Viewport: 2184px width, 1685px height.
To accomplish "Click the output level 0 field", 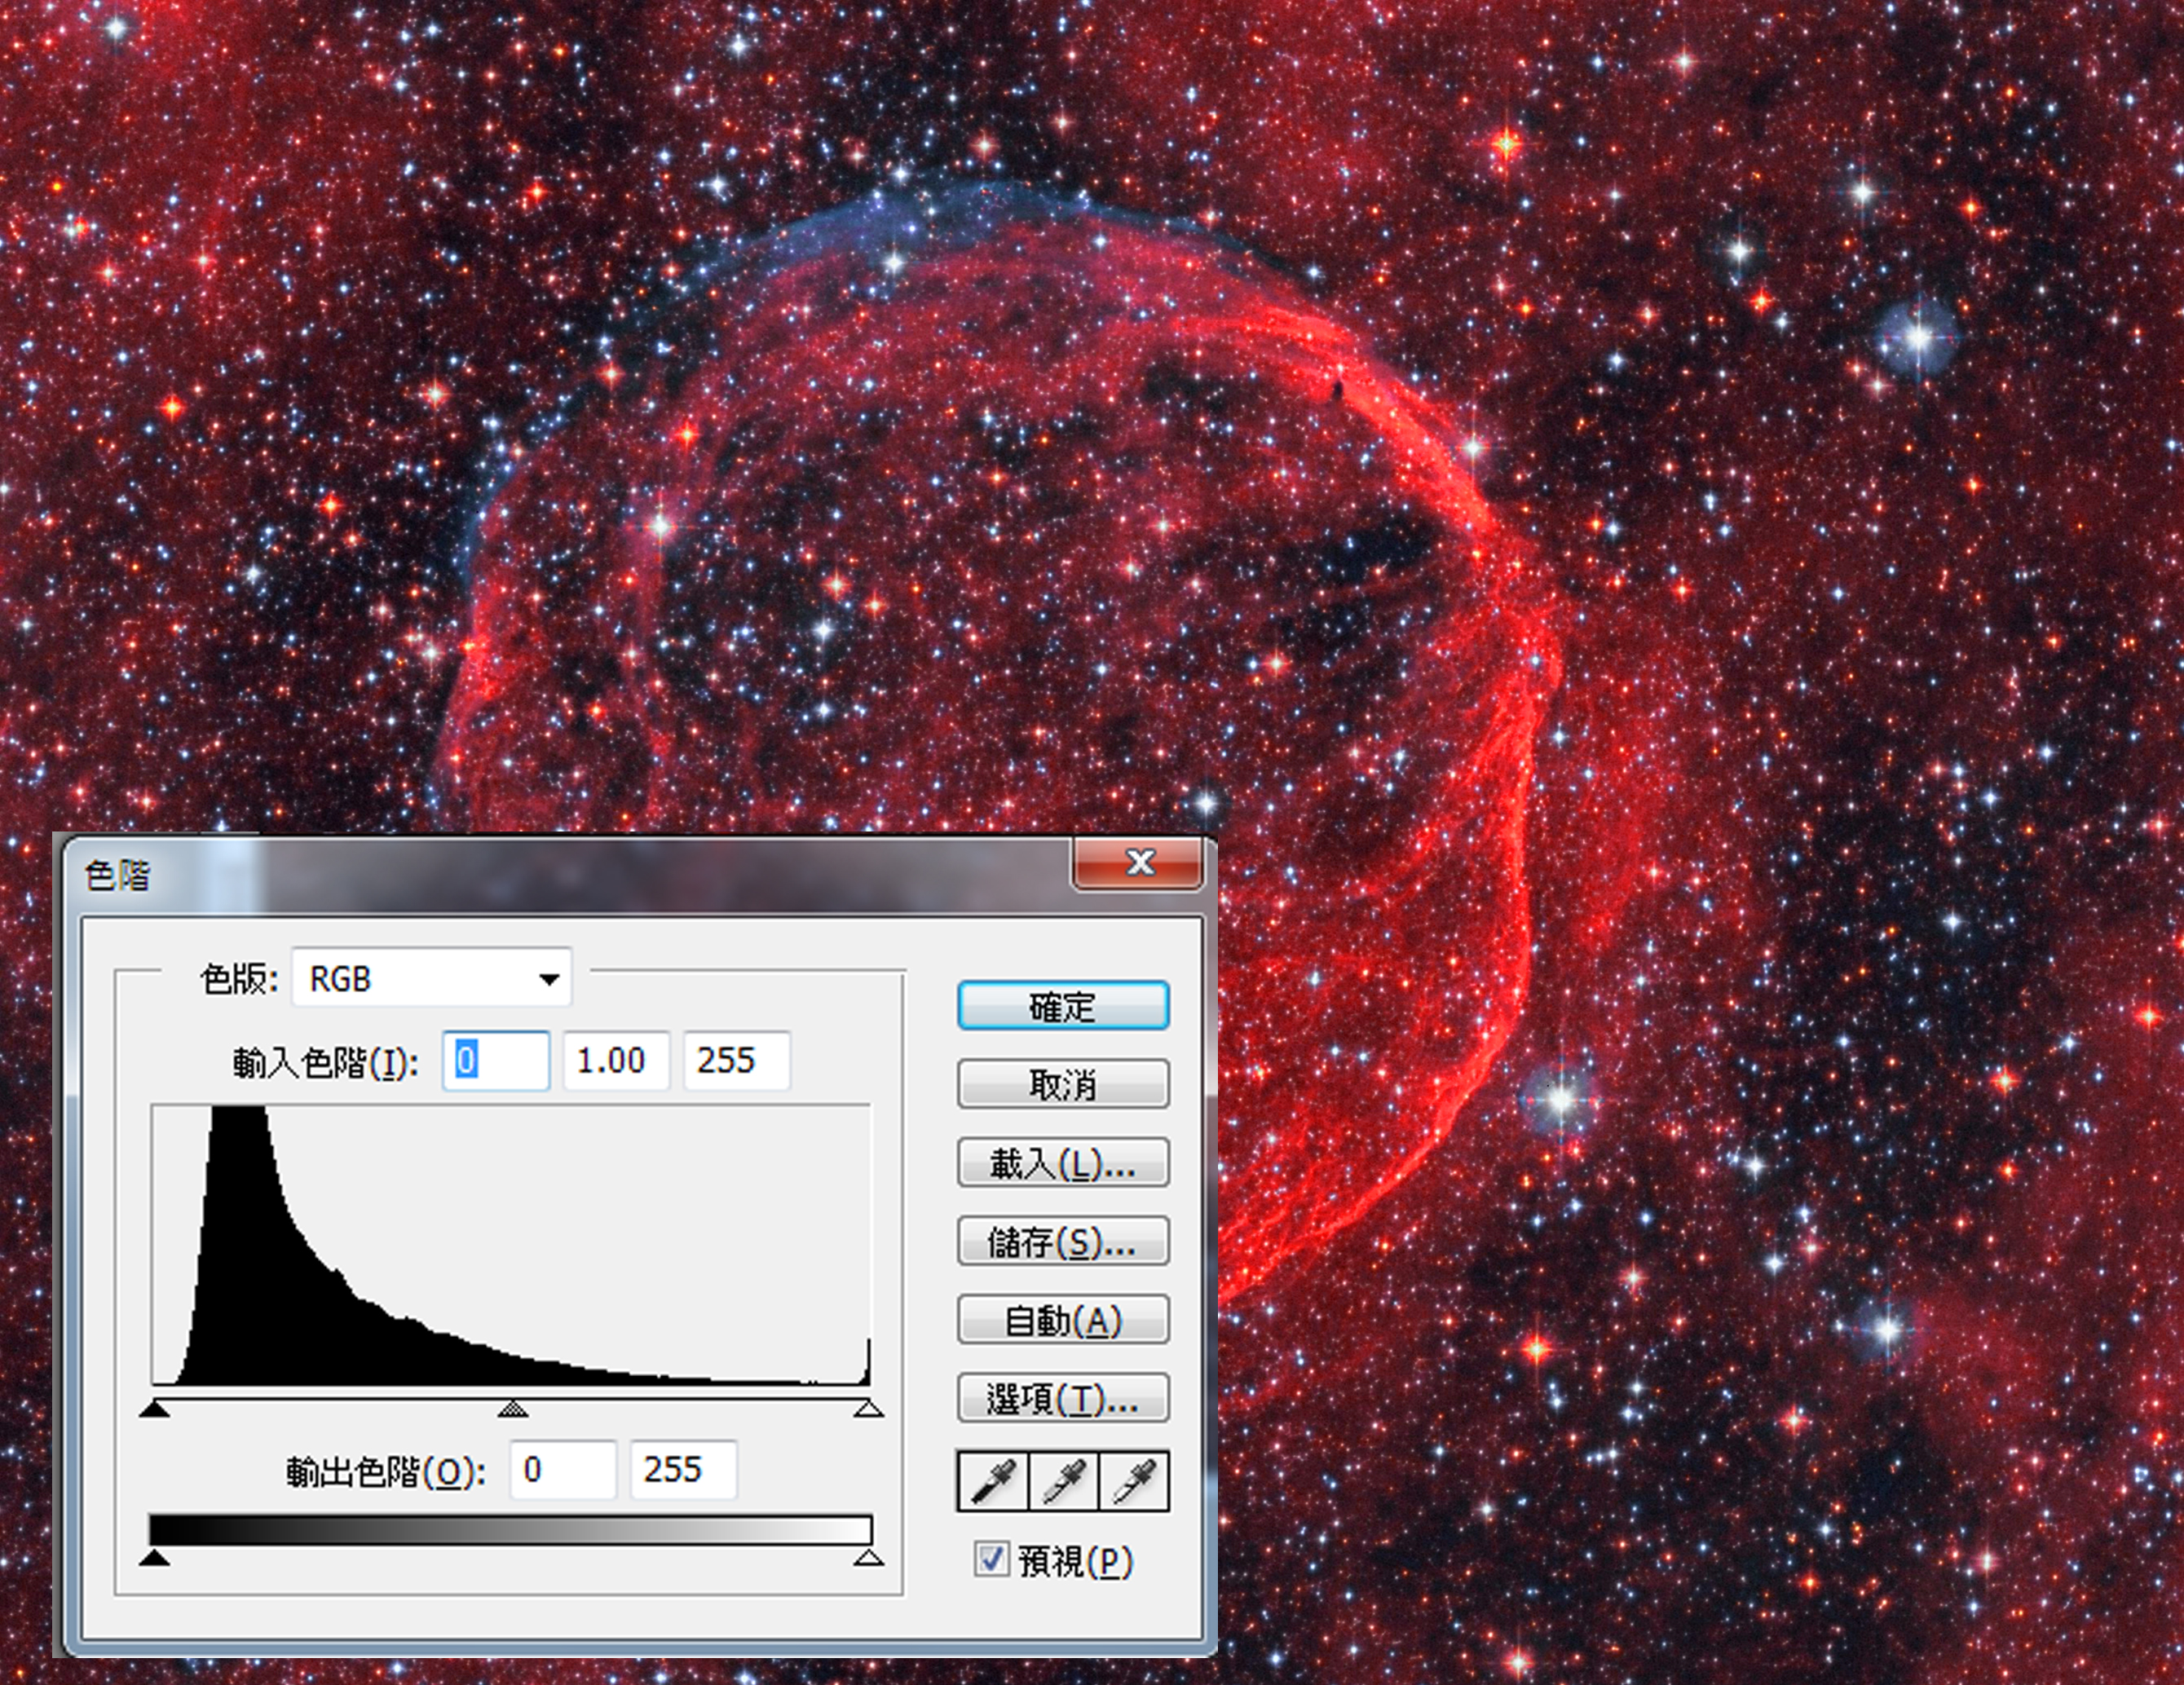I will [x=562, y=1469].
